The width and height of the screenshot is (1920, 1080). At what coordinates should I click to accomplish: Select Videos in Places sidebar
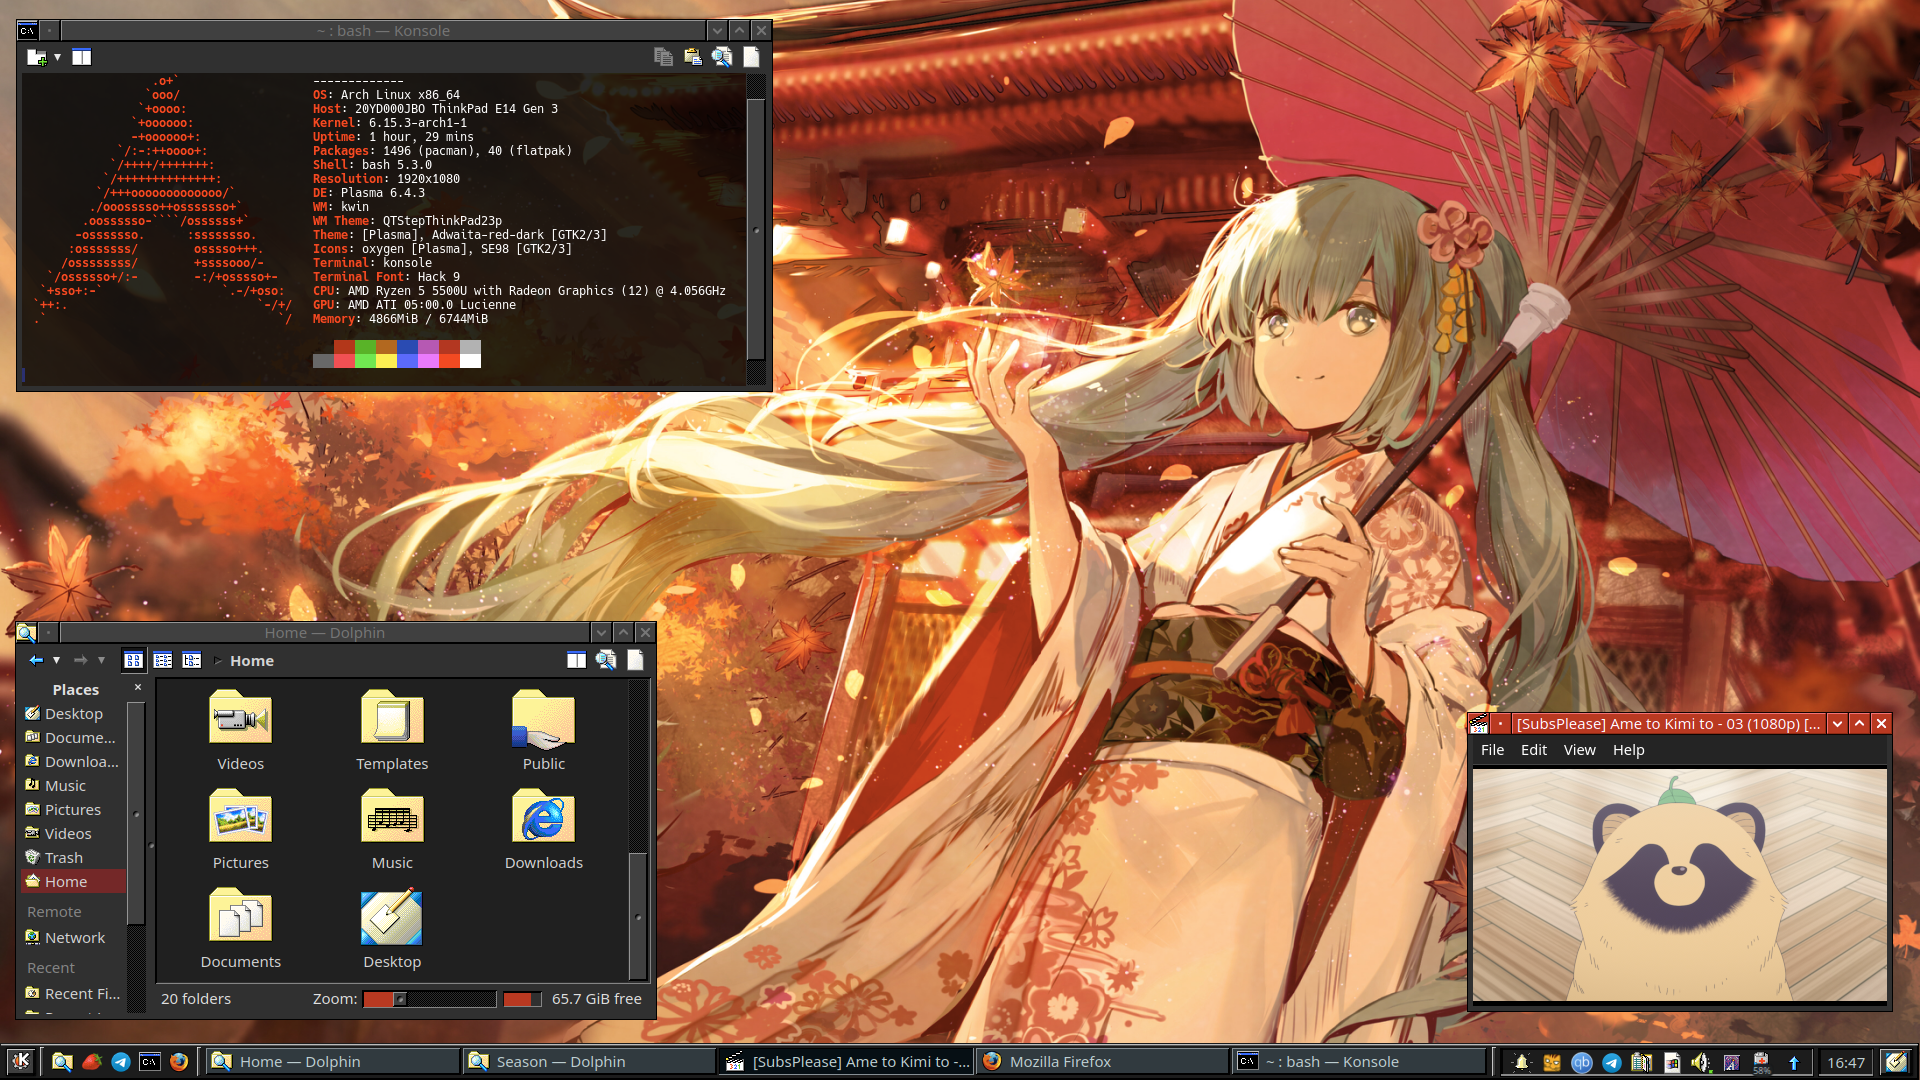point(74,833)
